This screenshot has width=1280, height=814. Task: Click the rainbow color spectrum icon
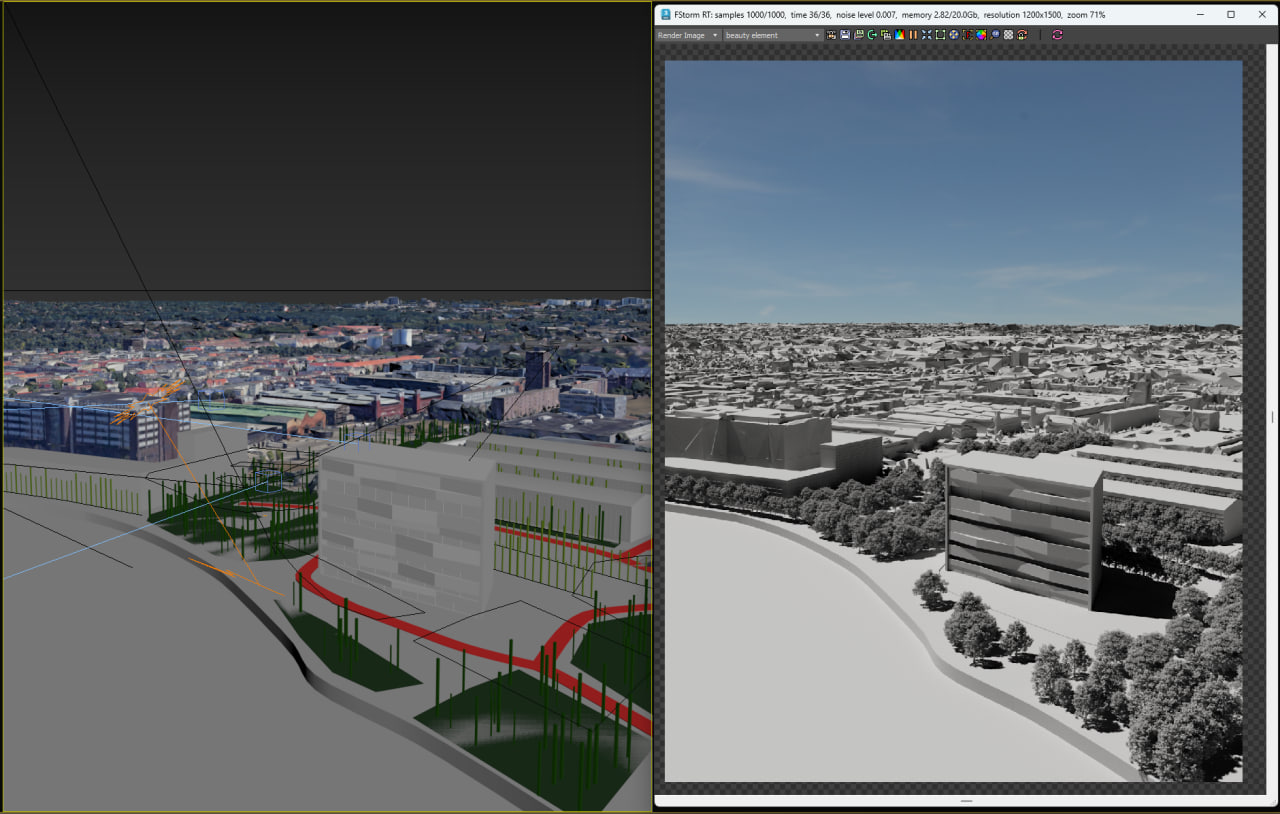pyautogui.click(x=900, y=35)
